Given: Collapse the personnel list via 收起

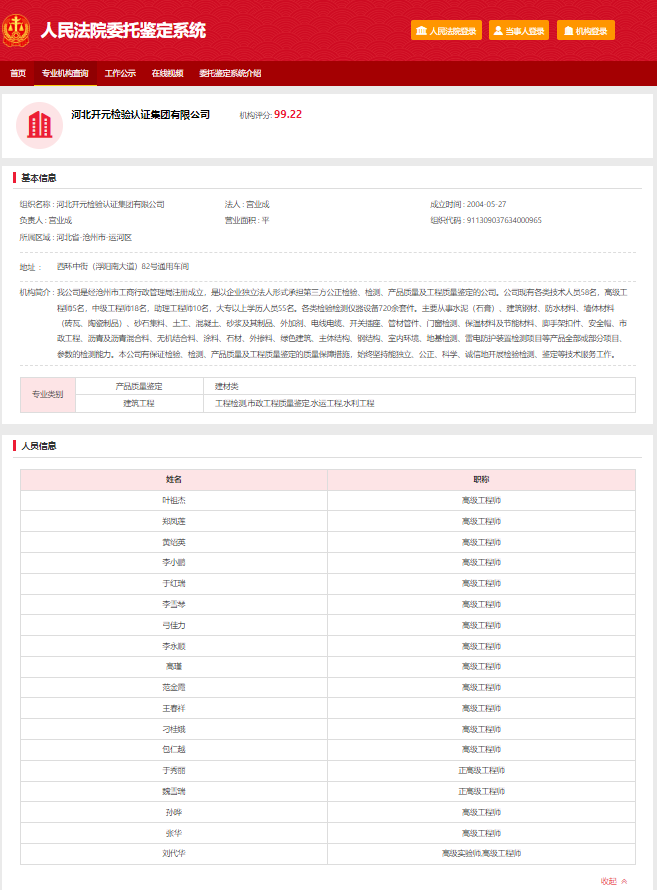Looking at the screenshot, I should tap(614, 881).
